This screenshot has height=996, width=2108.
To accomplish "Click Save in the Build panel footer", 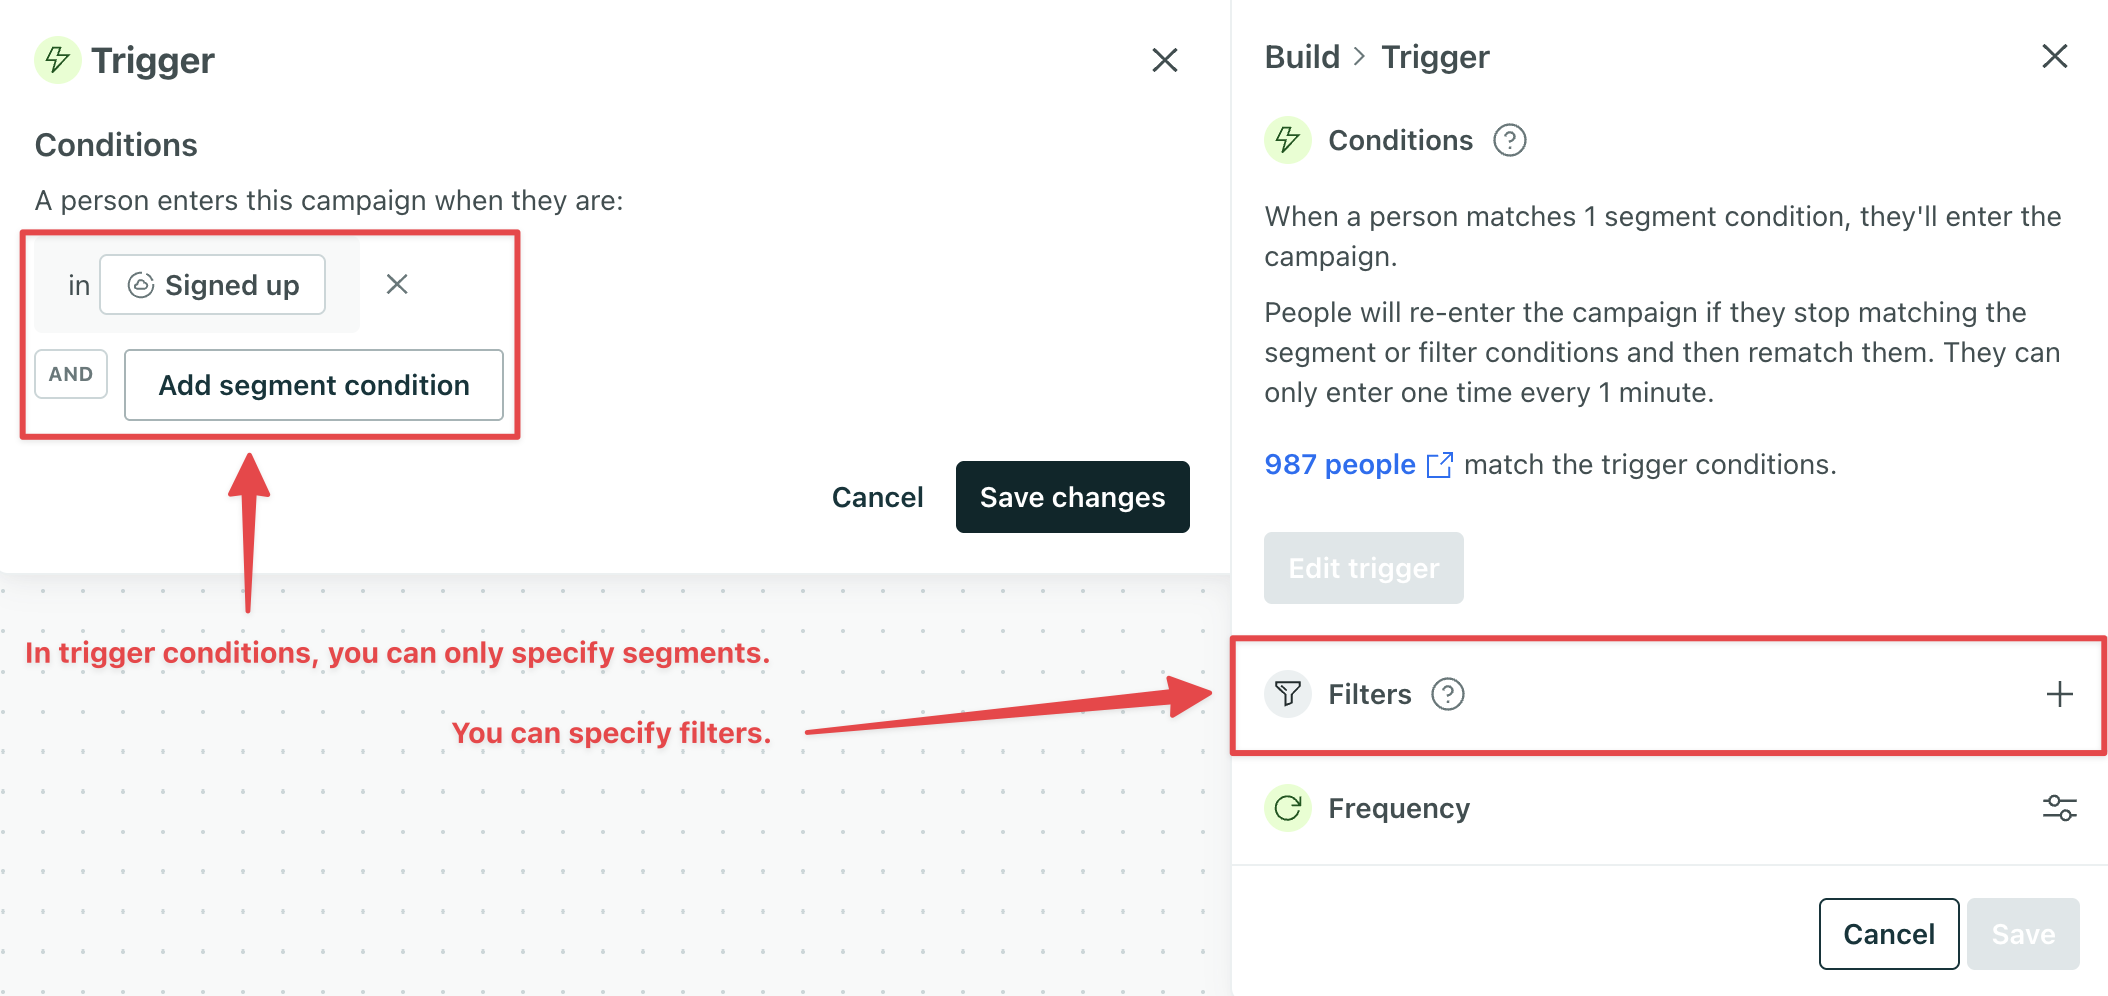I will 2023,933.
